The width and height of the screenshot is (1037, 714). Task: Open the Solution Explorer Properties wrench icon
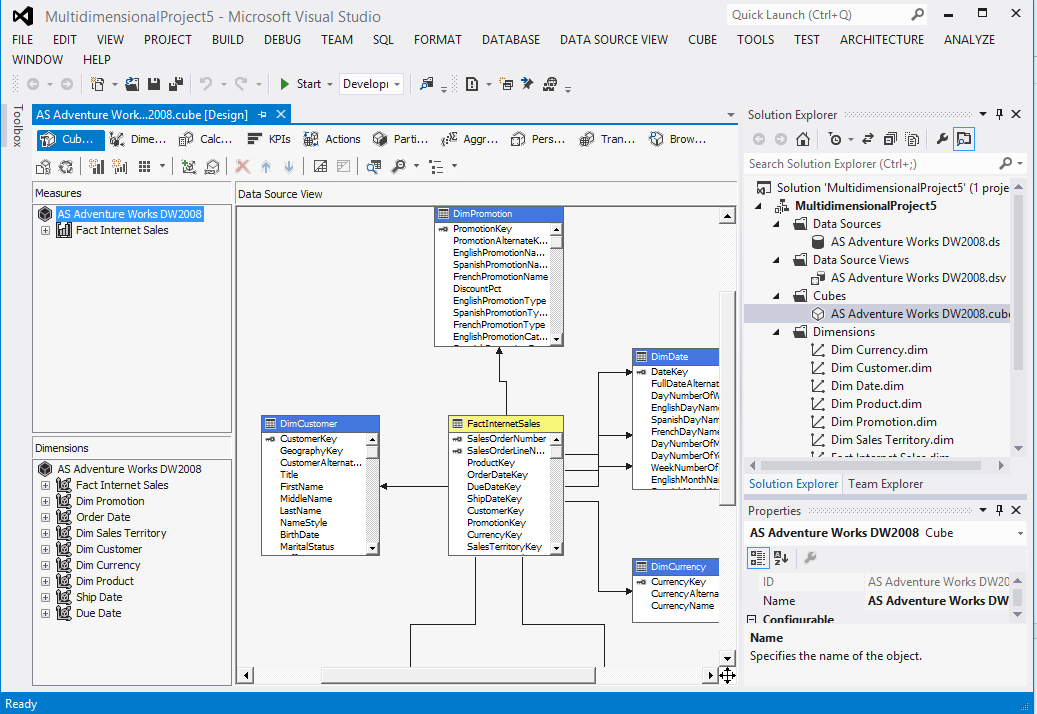(942, 139)
